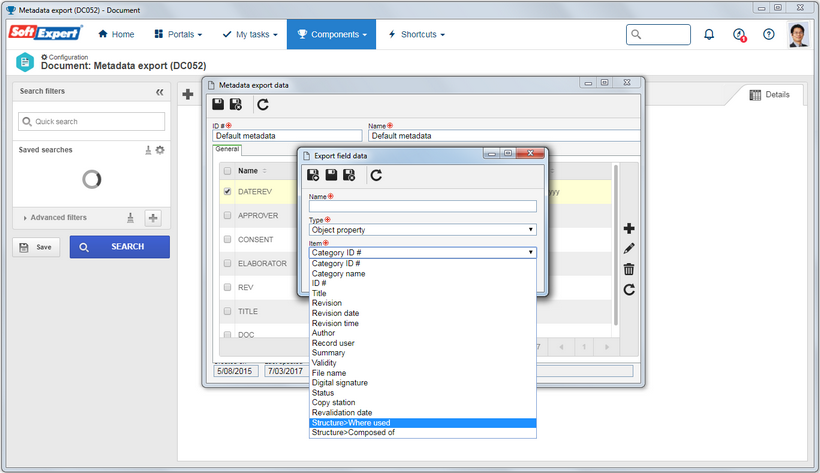Click third save icon in Export field data
Image resolution: width=820 pixels, height=473 pixels.
coord(349,175)
